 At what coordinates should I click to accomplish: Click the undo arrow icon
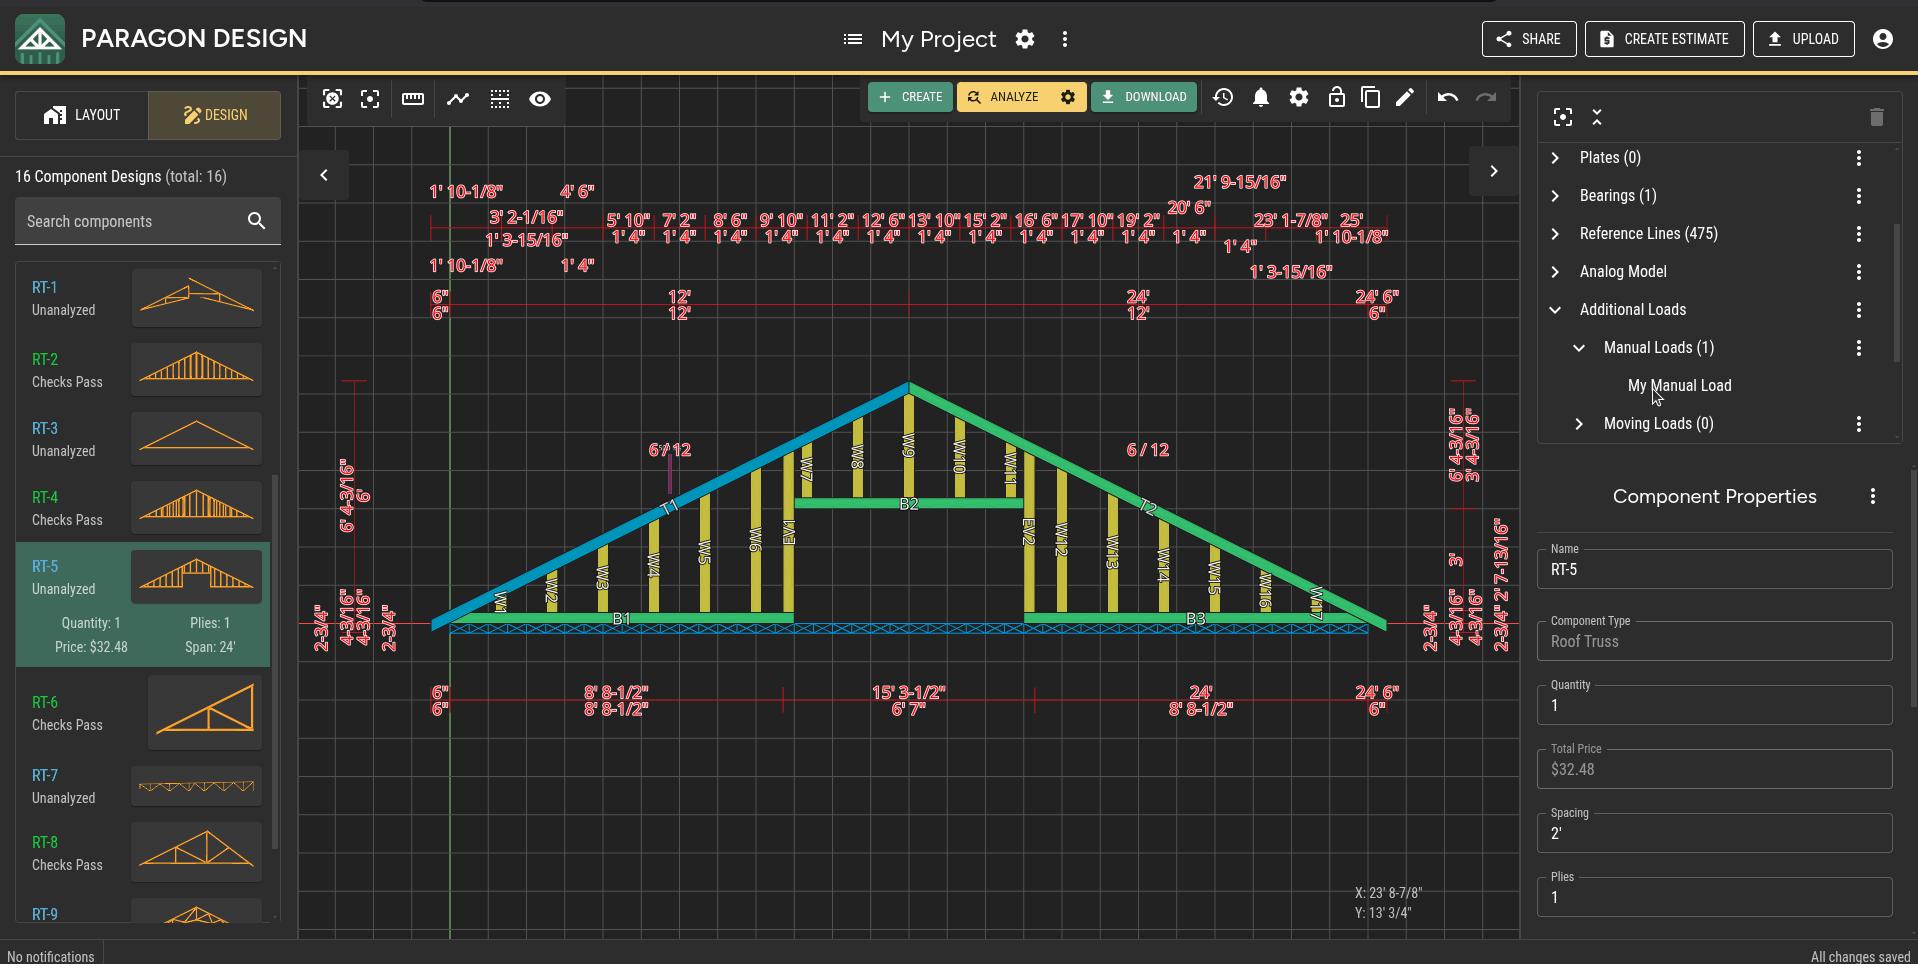(x=1447, y=97)
